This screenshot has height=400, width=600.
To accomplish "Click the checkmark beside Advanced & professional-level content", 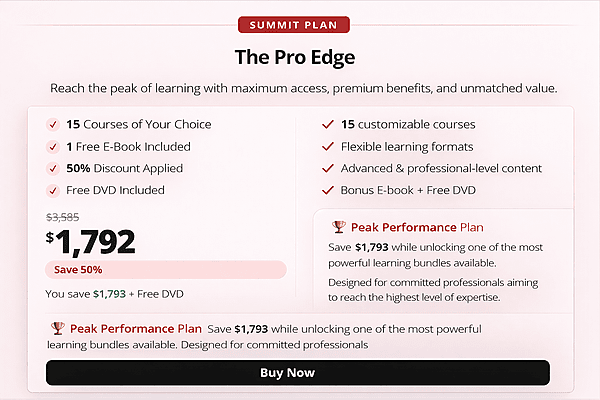I will (328, 168).
